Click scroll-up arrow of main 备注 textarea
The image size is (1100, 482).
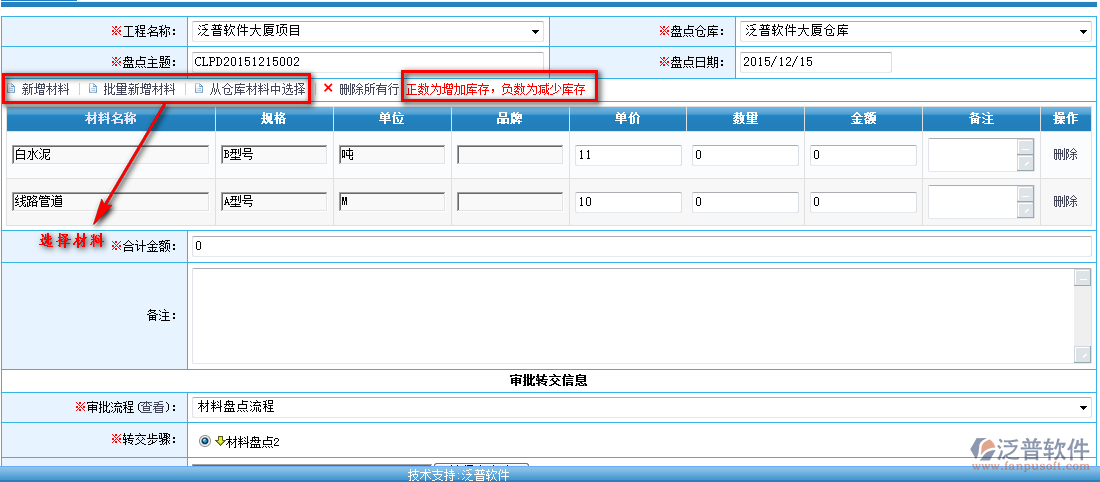click(x=1082, y=278)
